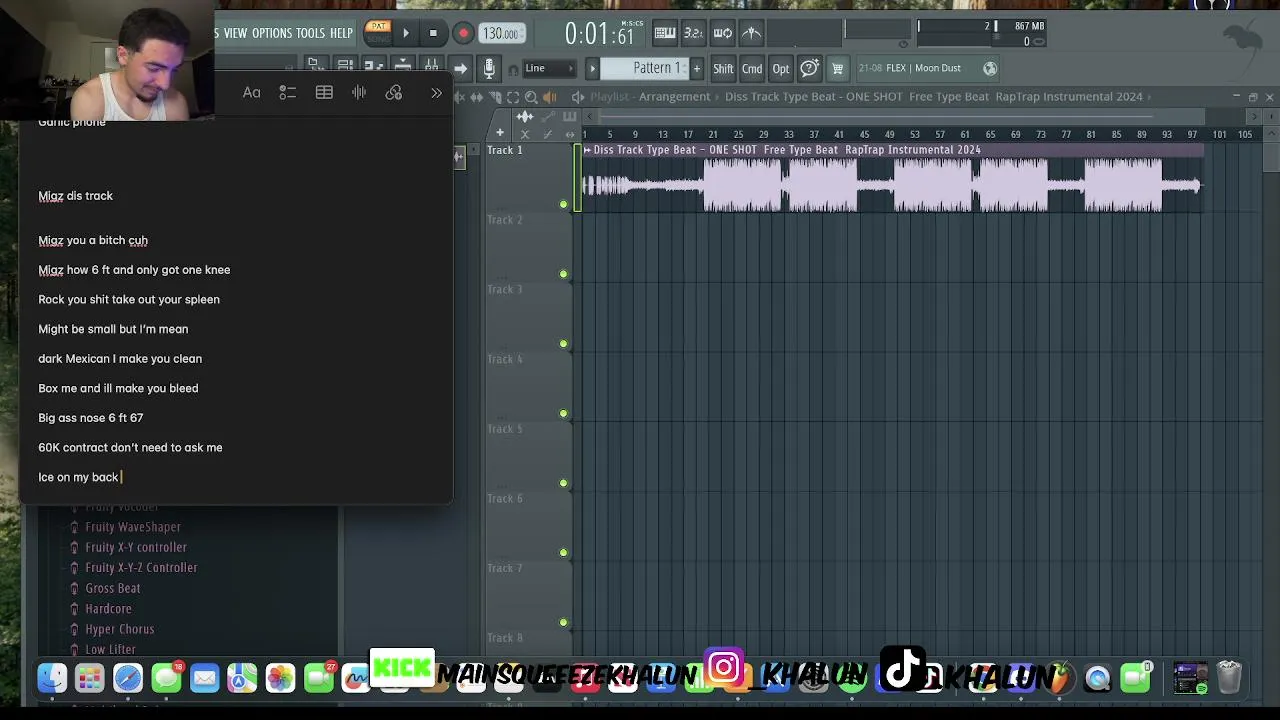The width and height of the screenshot is (1280, 720).
Task: Insert a table via notes table icon
Action: (324, 93)
